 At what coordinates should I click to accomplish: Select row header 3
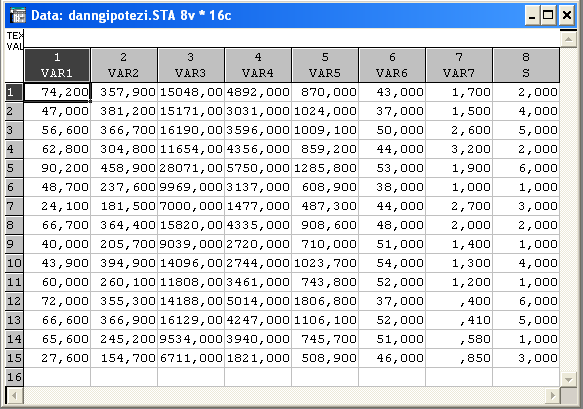14,130
